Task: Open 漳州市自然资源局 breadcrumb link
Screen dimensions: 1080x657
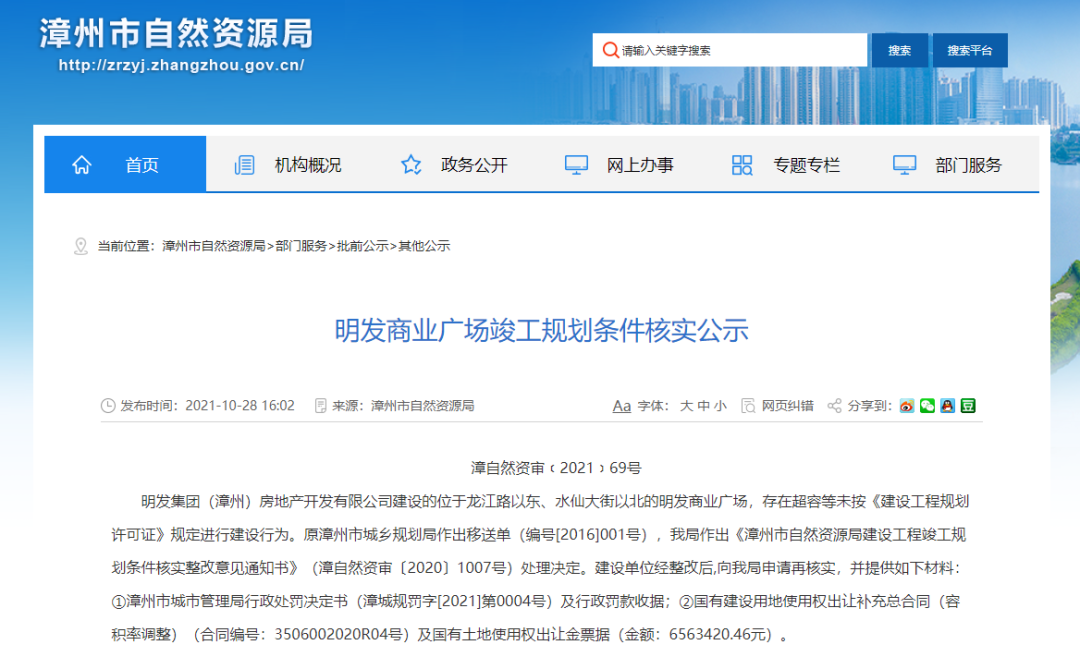Action: (x=214, y=246)
